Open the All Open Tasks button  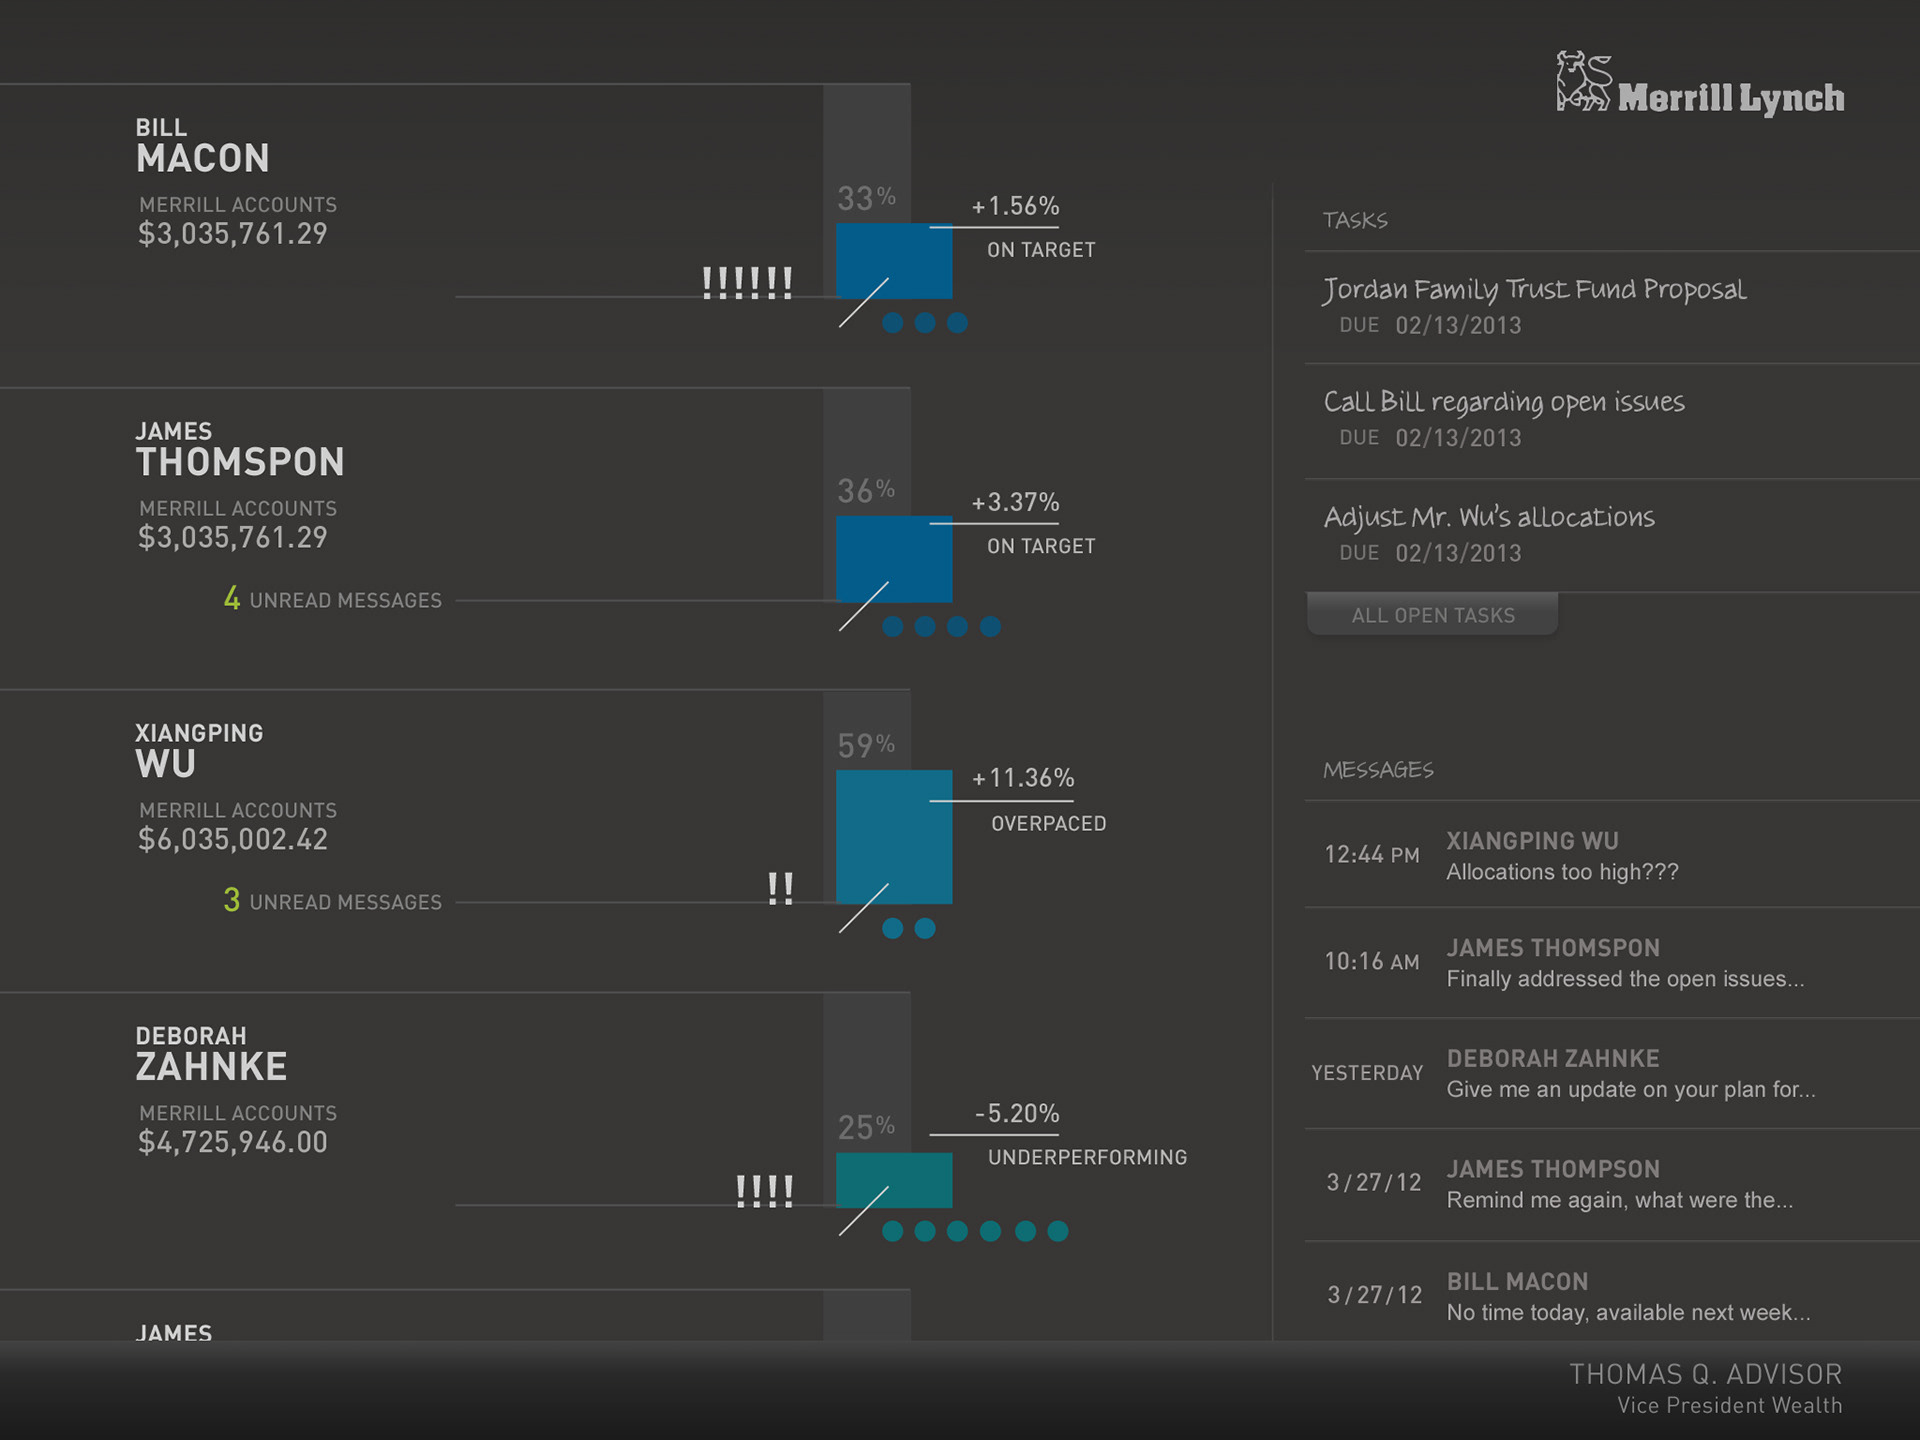click(x=1432, y=615)
